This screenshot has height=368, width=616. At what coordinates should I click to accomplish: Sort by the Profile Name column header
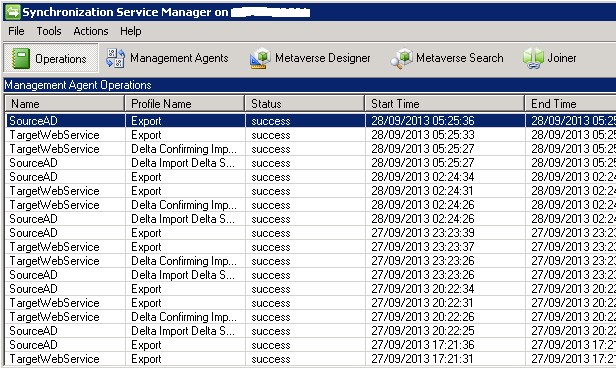185,104
